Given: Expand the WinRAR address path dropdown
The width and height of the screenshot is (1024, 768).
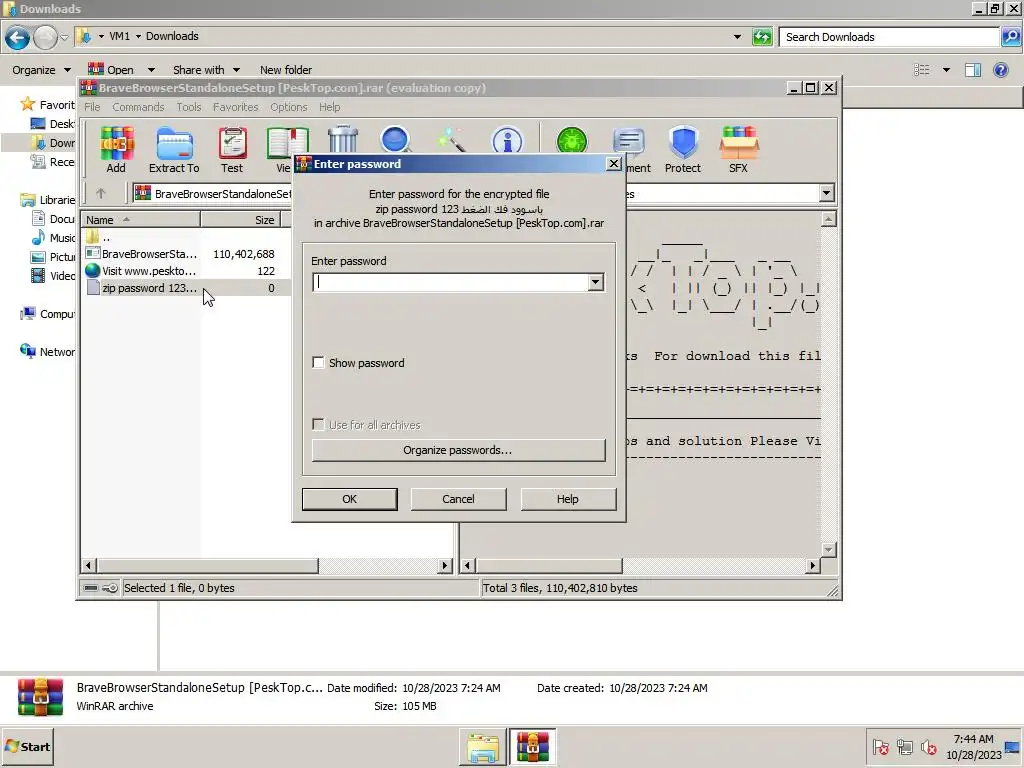Looking at the screenshot, I should (x=826, y=193).
